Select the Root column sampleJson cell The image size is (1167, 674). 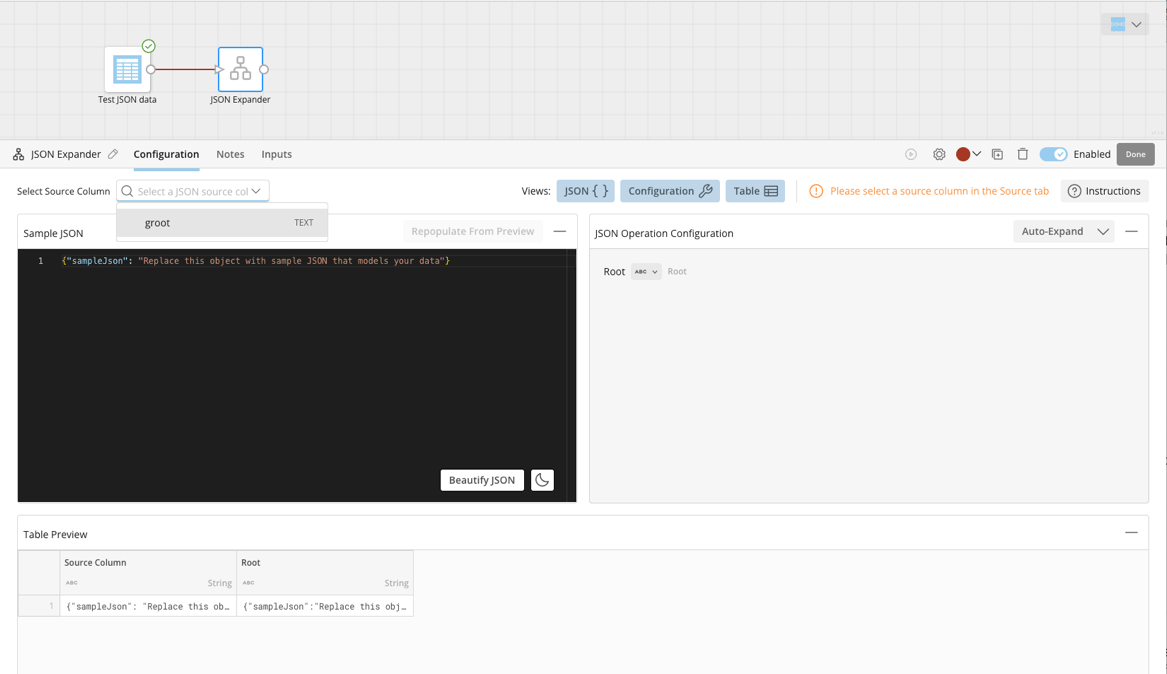click(x=325, y=606)
